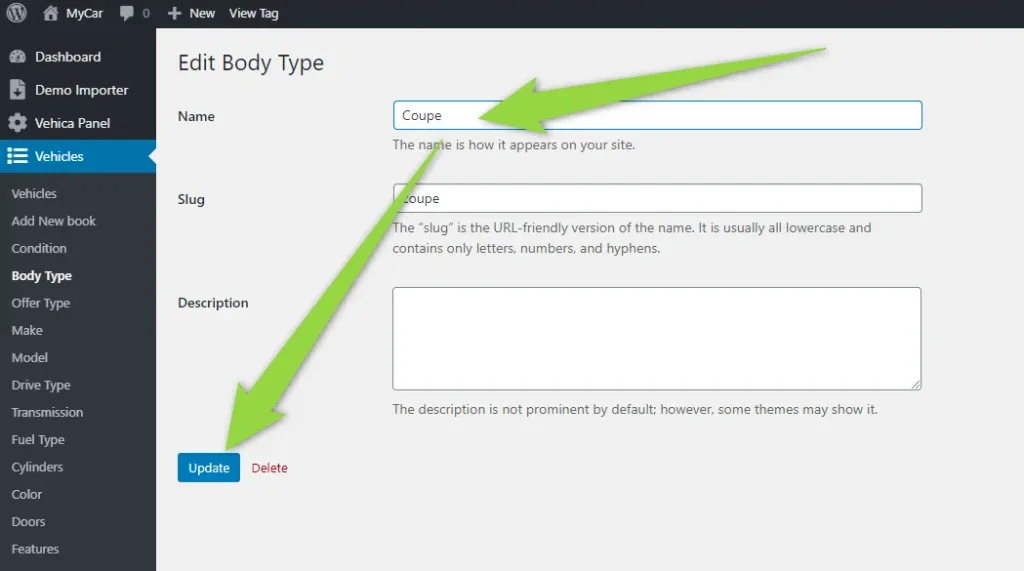This screenshot has height=571, width=1024.
Task: Open Demo Importer menu item
Action: (x=82, y=90)
